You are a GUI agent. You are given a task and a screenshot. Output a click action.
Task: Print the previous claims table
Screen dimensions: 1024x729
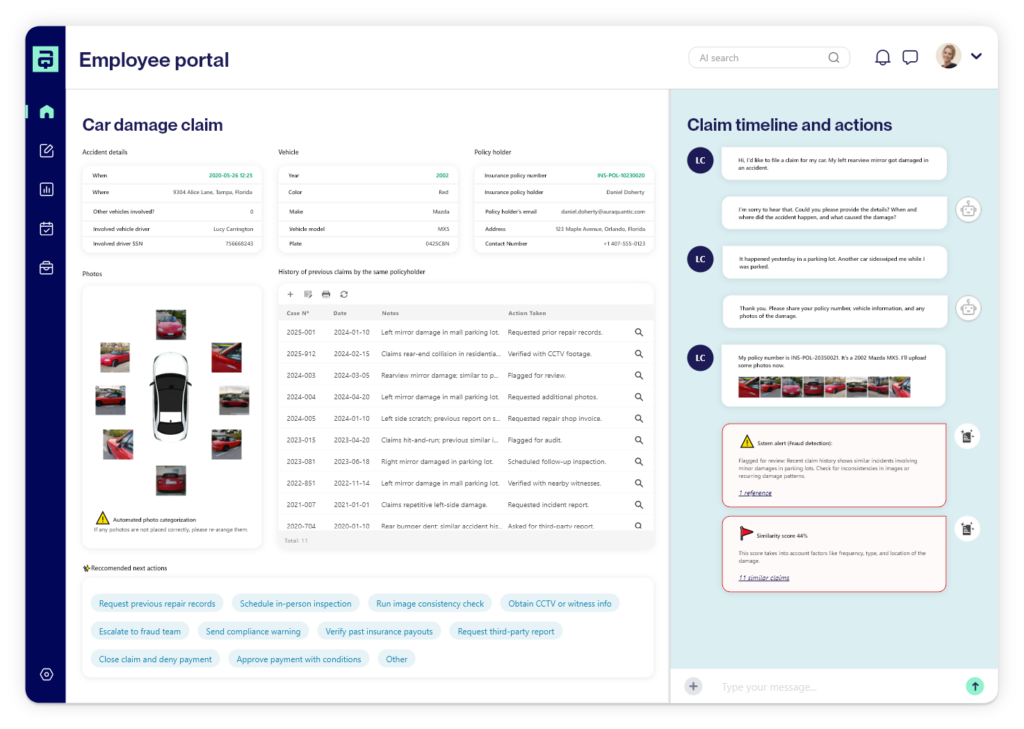coord(325,294)
